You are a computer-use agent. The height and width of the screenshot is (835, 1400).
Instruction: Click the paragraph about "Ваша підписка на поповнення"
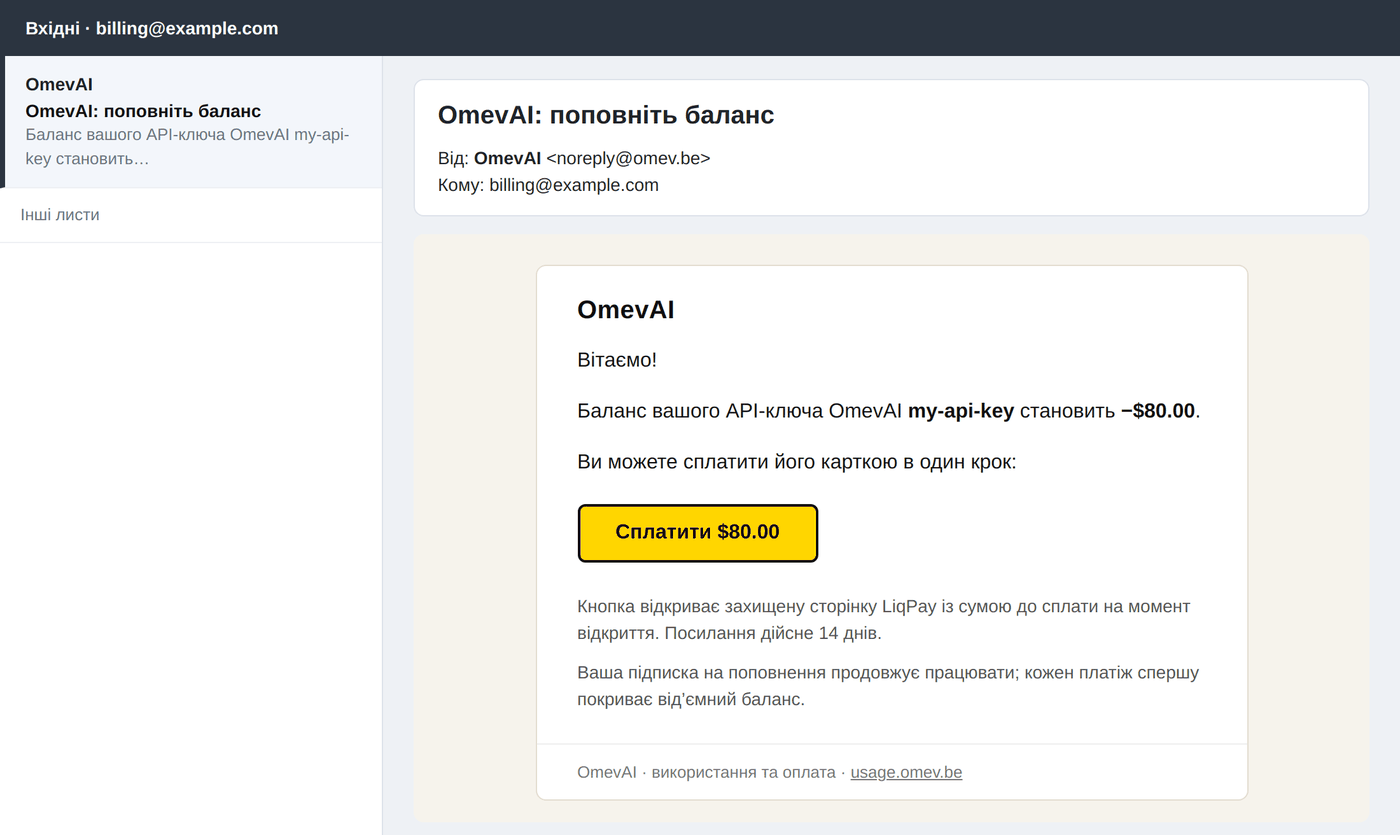pyautogui.click(x=888, y=686)
